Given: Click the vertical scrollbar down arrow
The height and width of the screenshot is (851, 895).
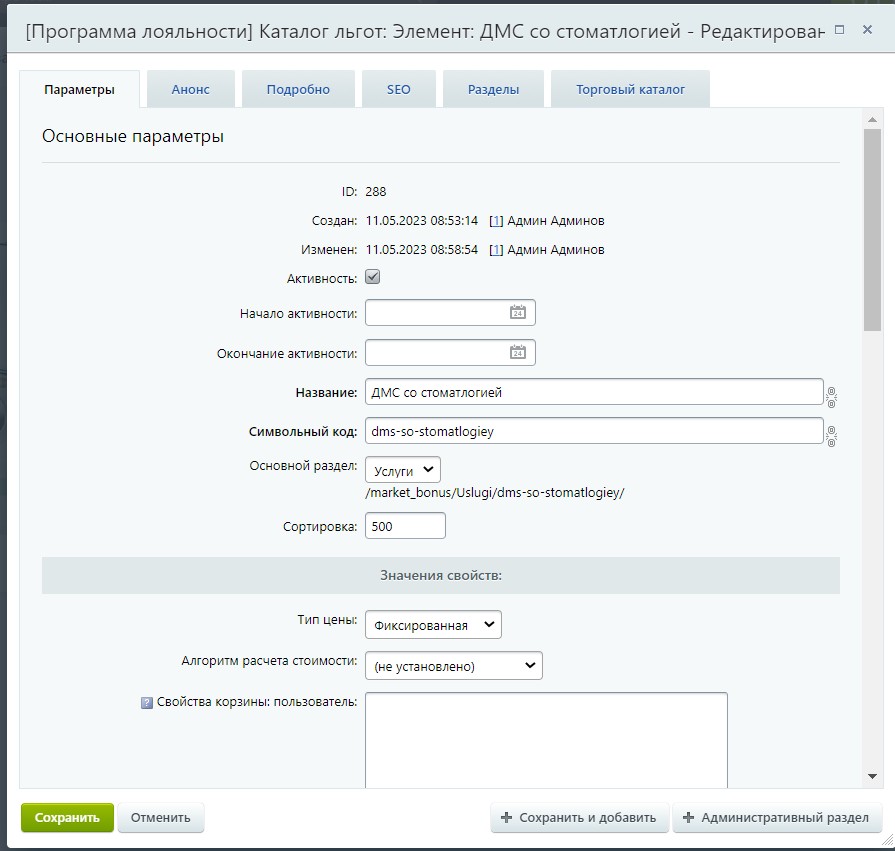Looking at the screenshot, I should (x=872, y=775).
